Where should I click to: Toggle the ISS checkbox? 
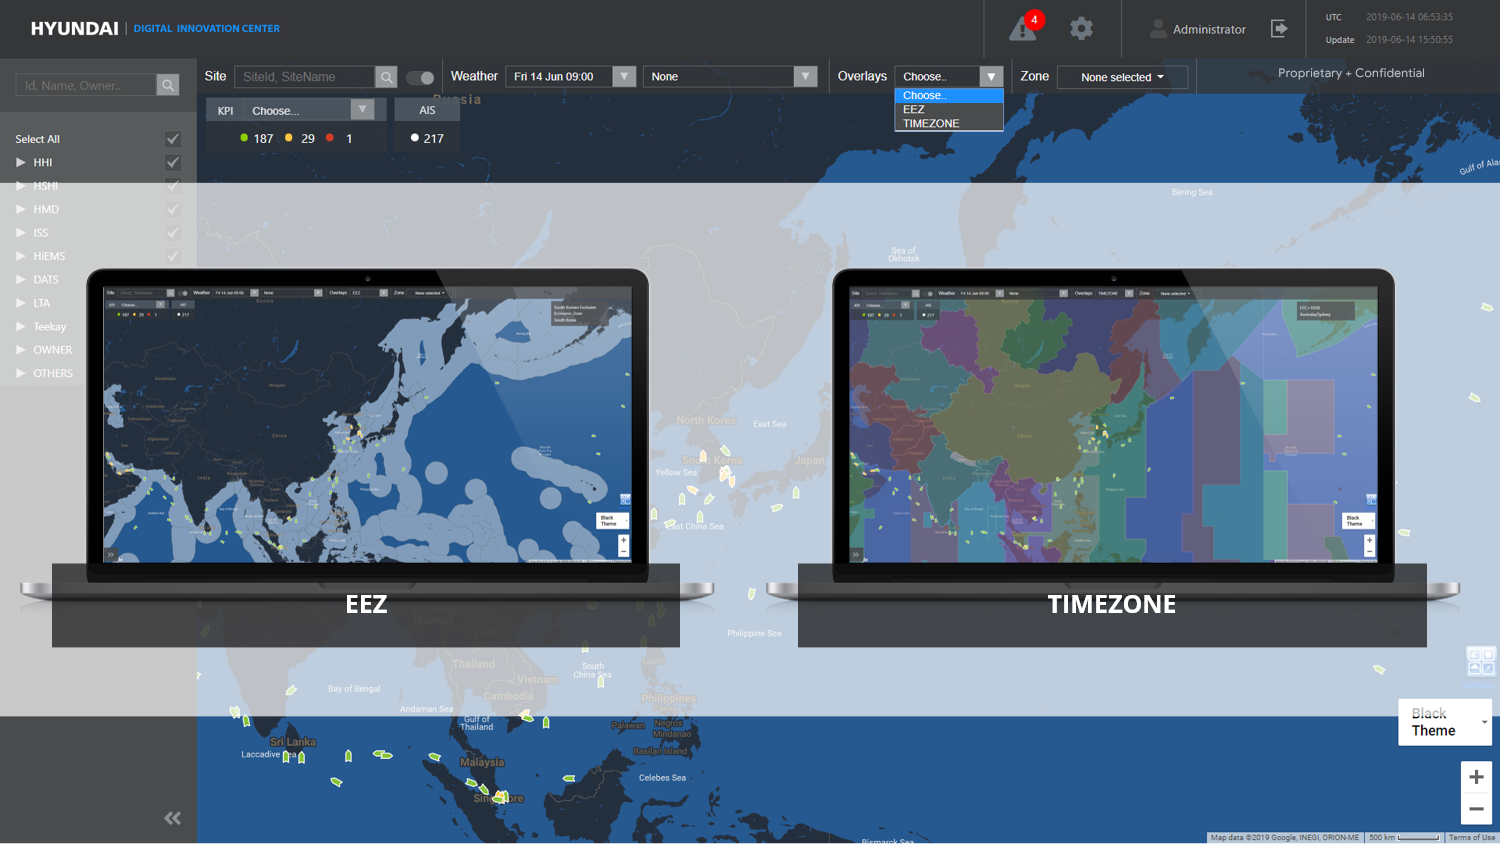(173, 232)
